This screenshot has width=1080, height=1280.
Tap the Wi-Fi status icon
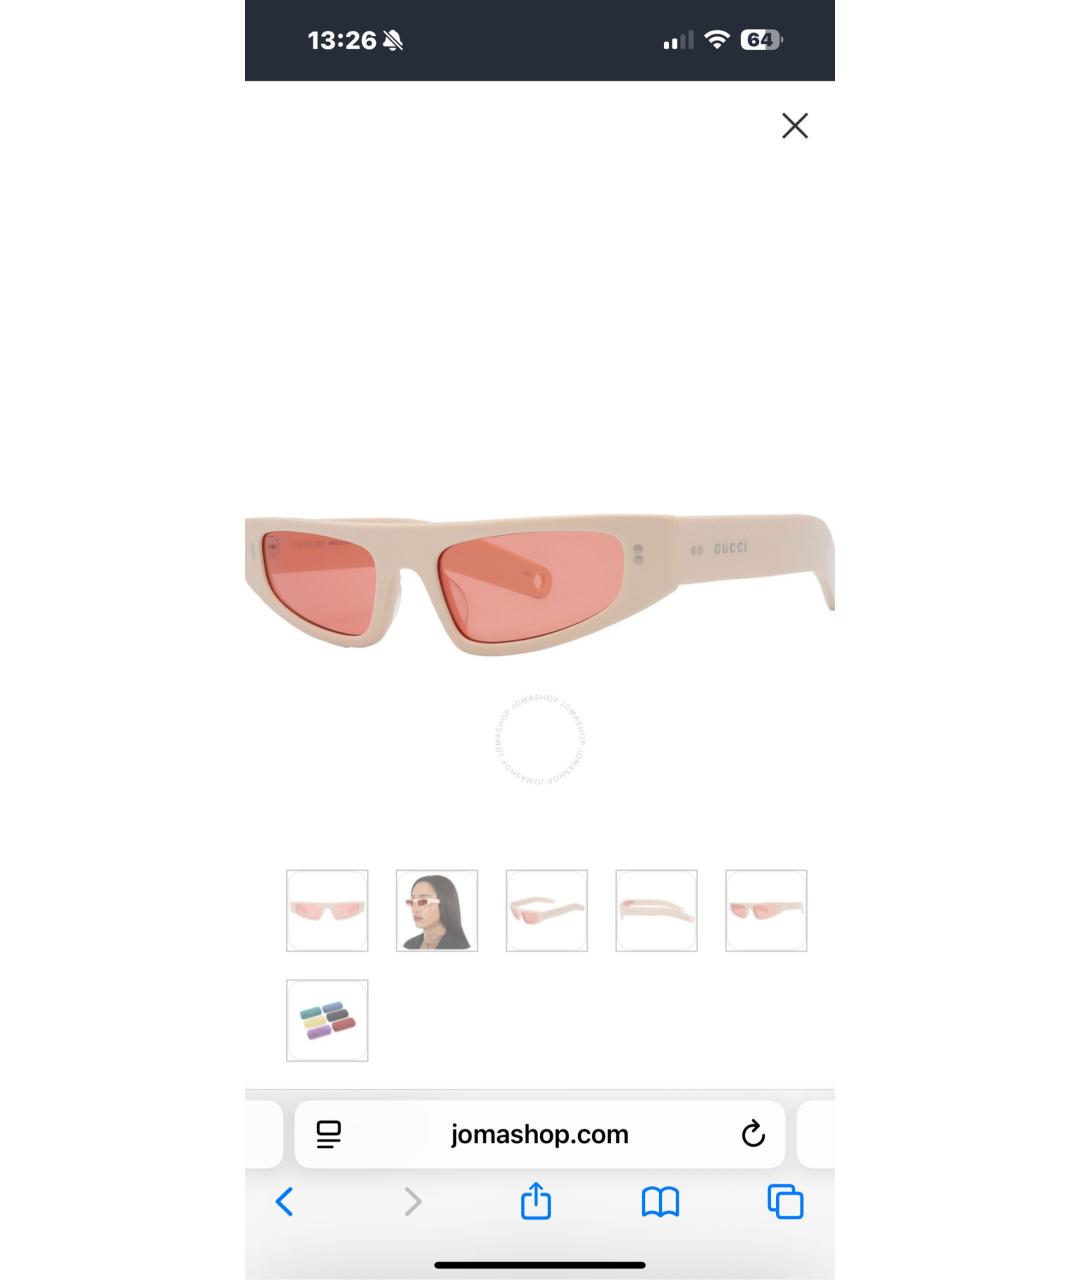pyautogui.click(x=716, y=40)
